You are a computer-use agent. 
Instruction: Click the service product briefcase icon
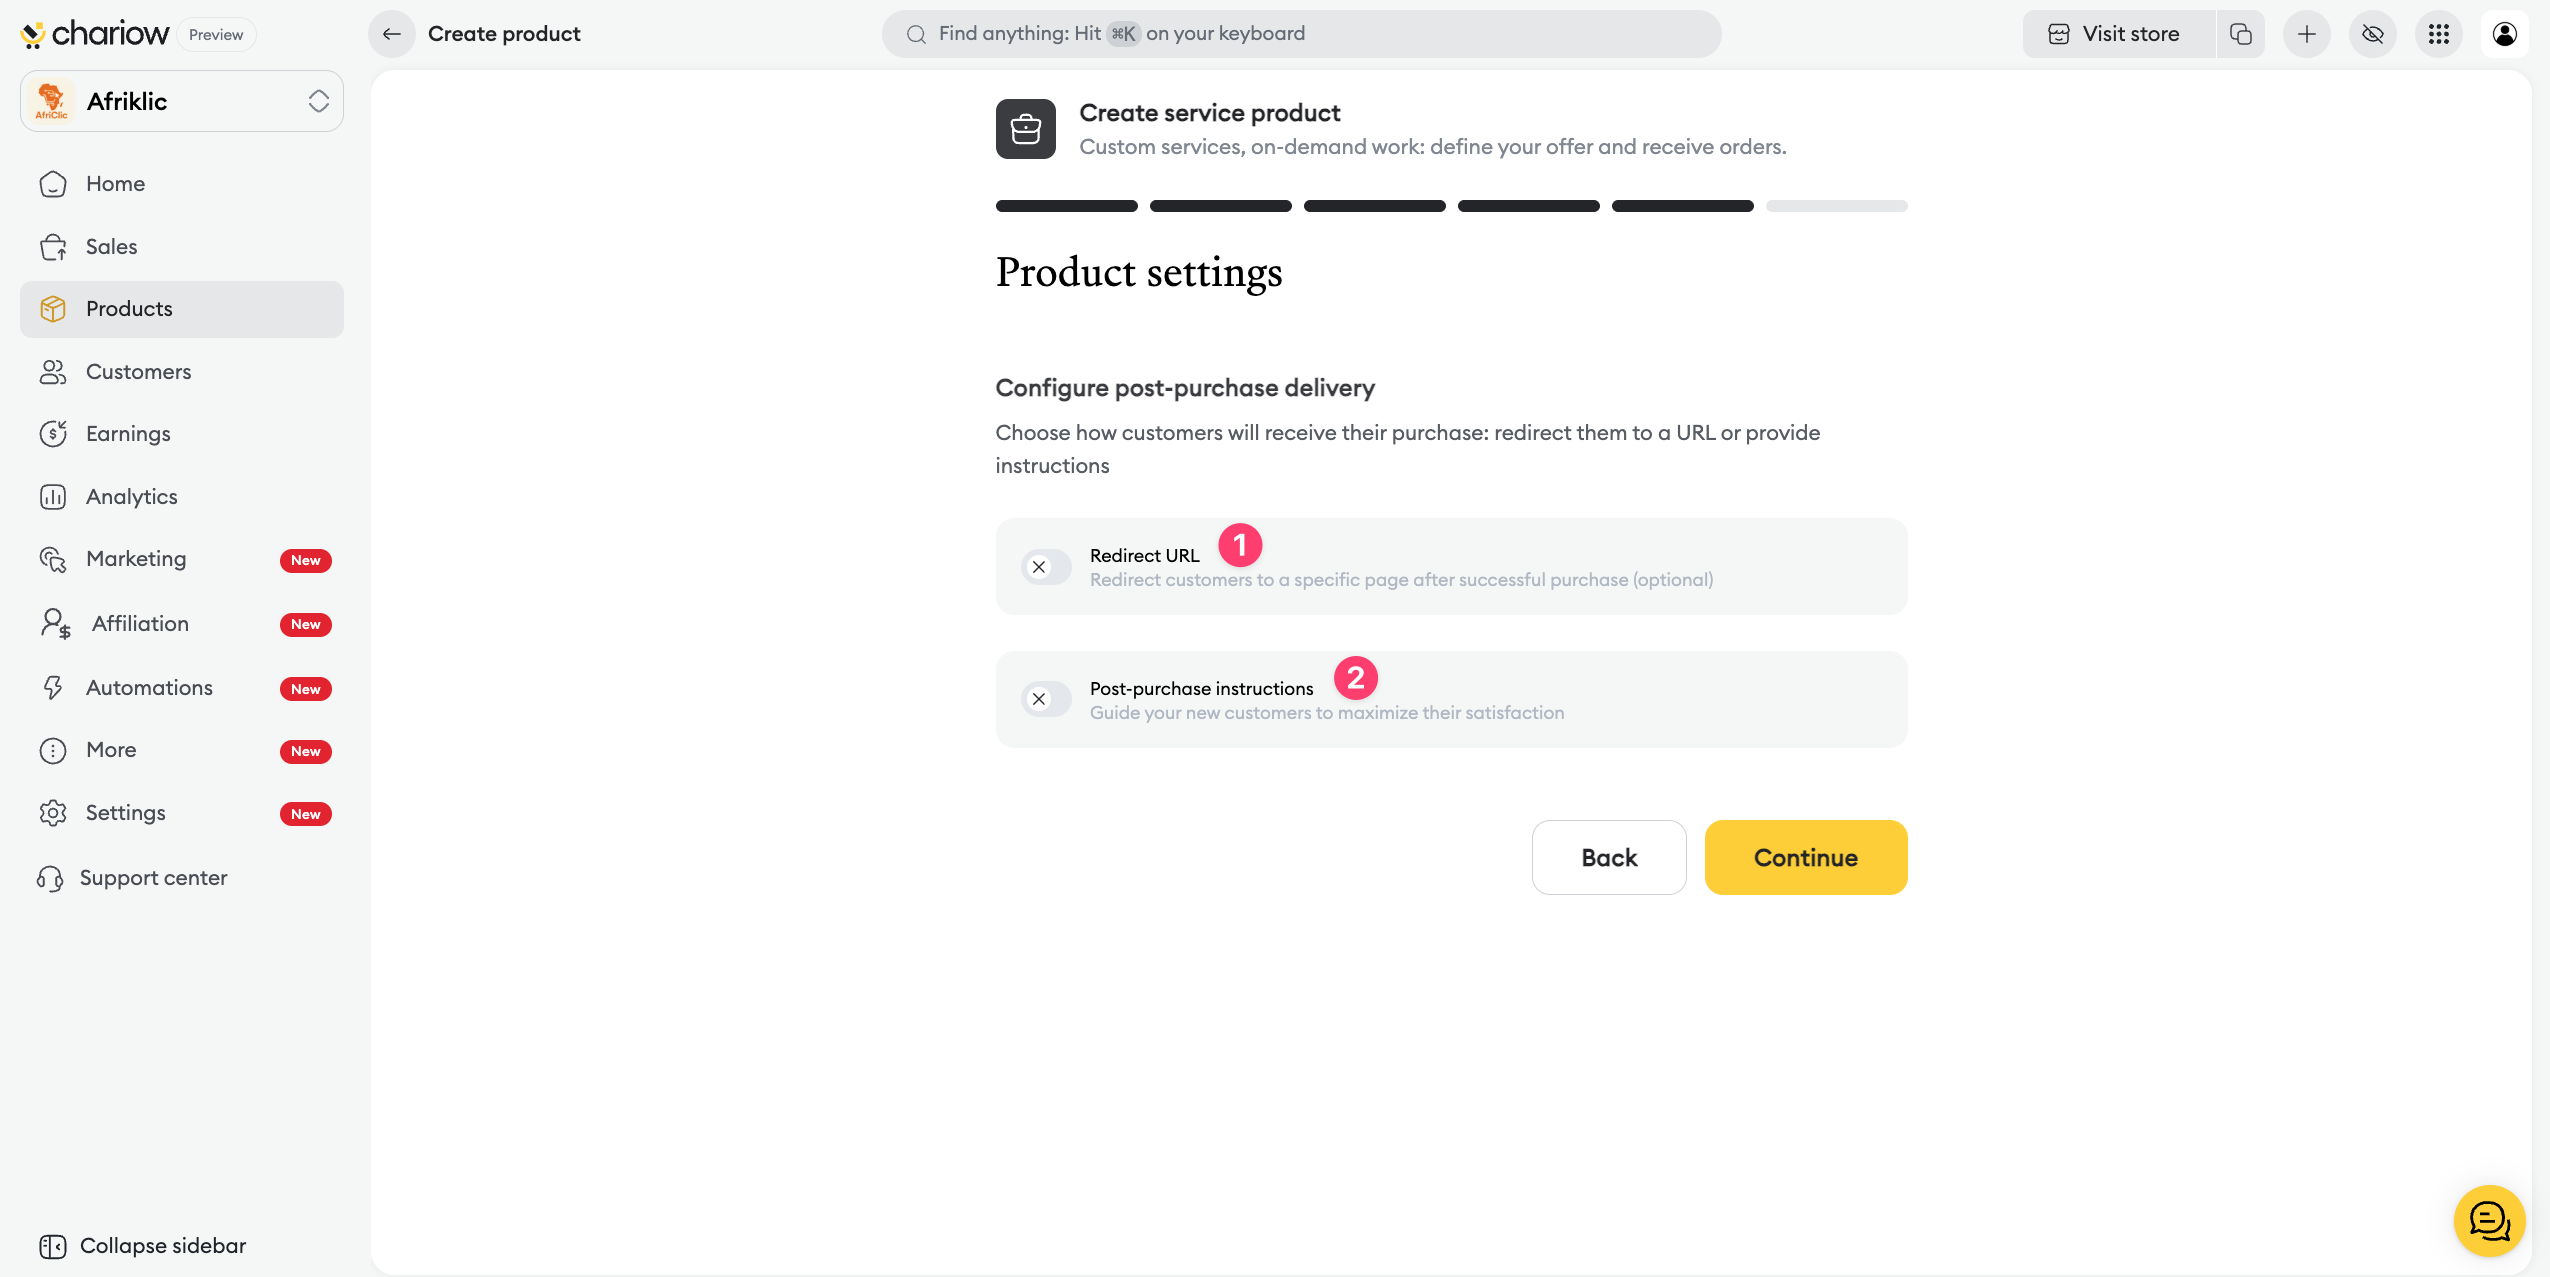tap(1025, 129)
